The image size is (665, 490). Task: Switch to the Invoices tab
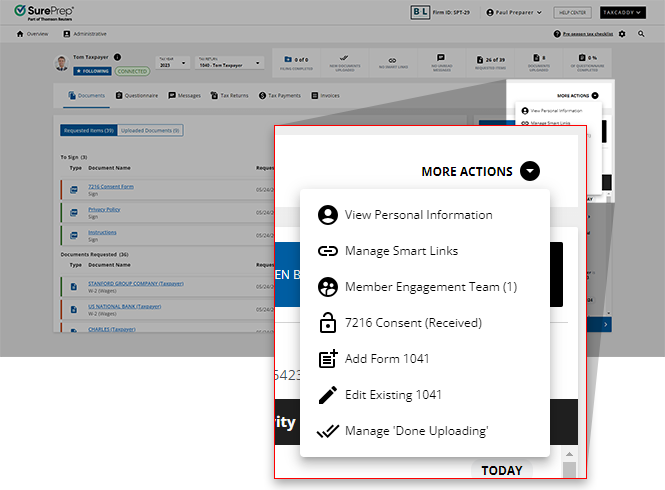pos(325,95)
